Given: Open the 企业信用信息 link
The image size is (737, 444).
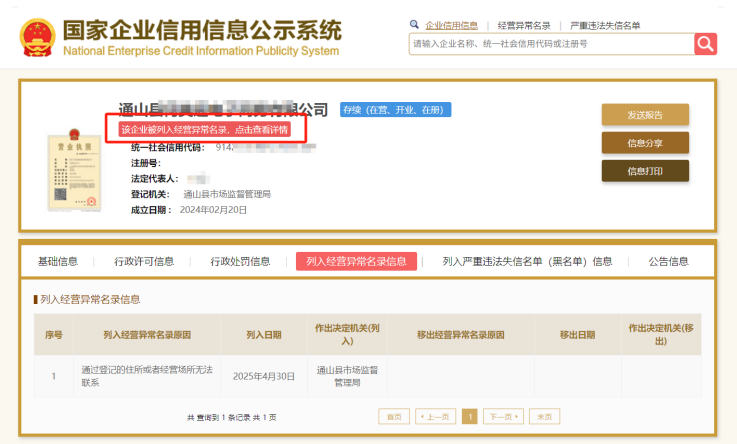Looking at the screenshot, I should pyautogui.click(x=451, y=25).
